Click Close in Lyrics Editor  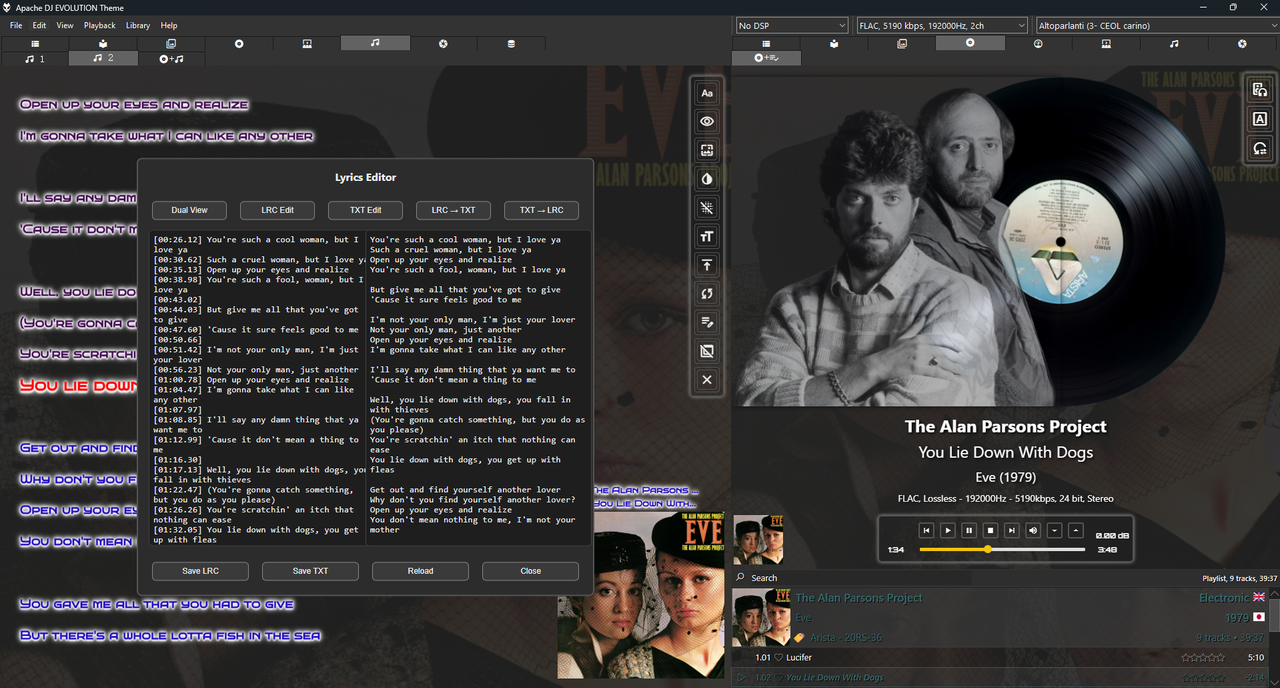point(530,571)
